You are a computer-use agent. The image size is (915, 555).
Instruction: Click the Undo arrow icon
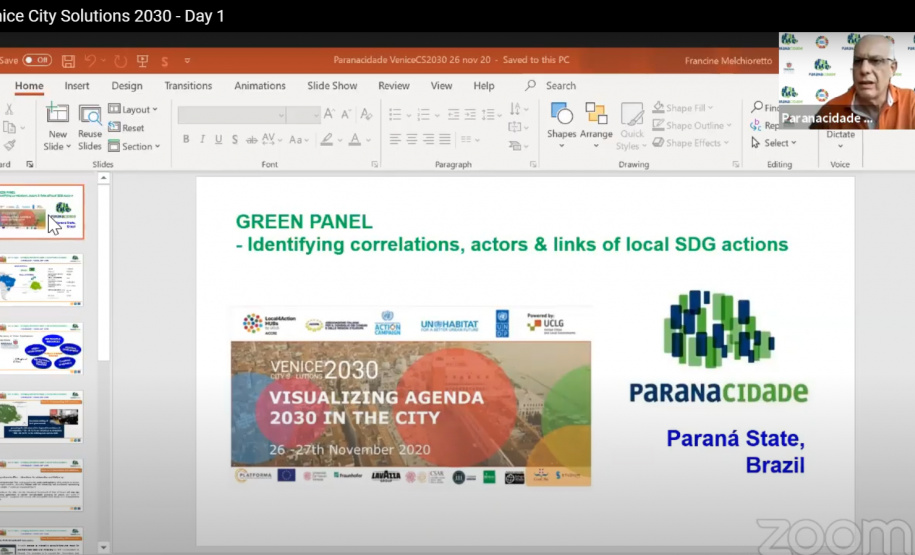click(x=90, y=60)
